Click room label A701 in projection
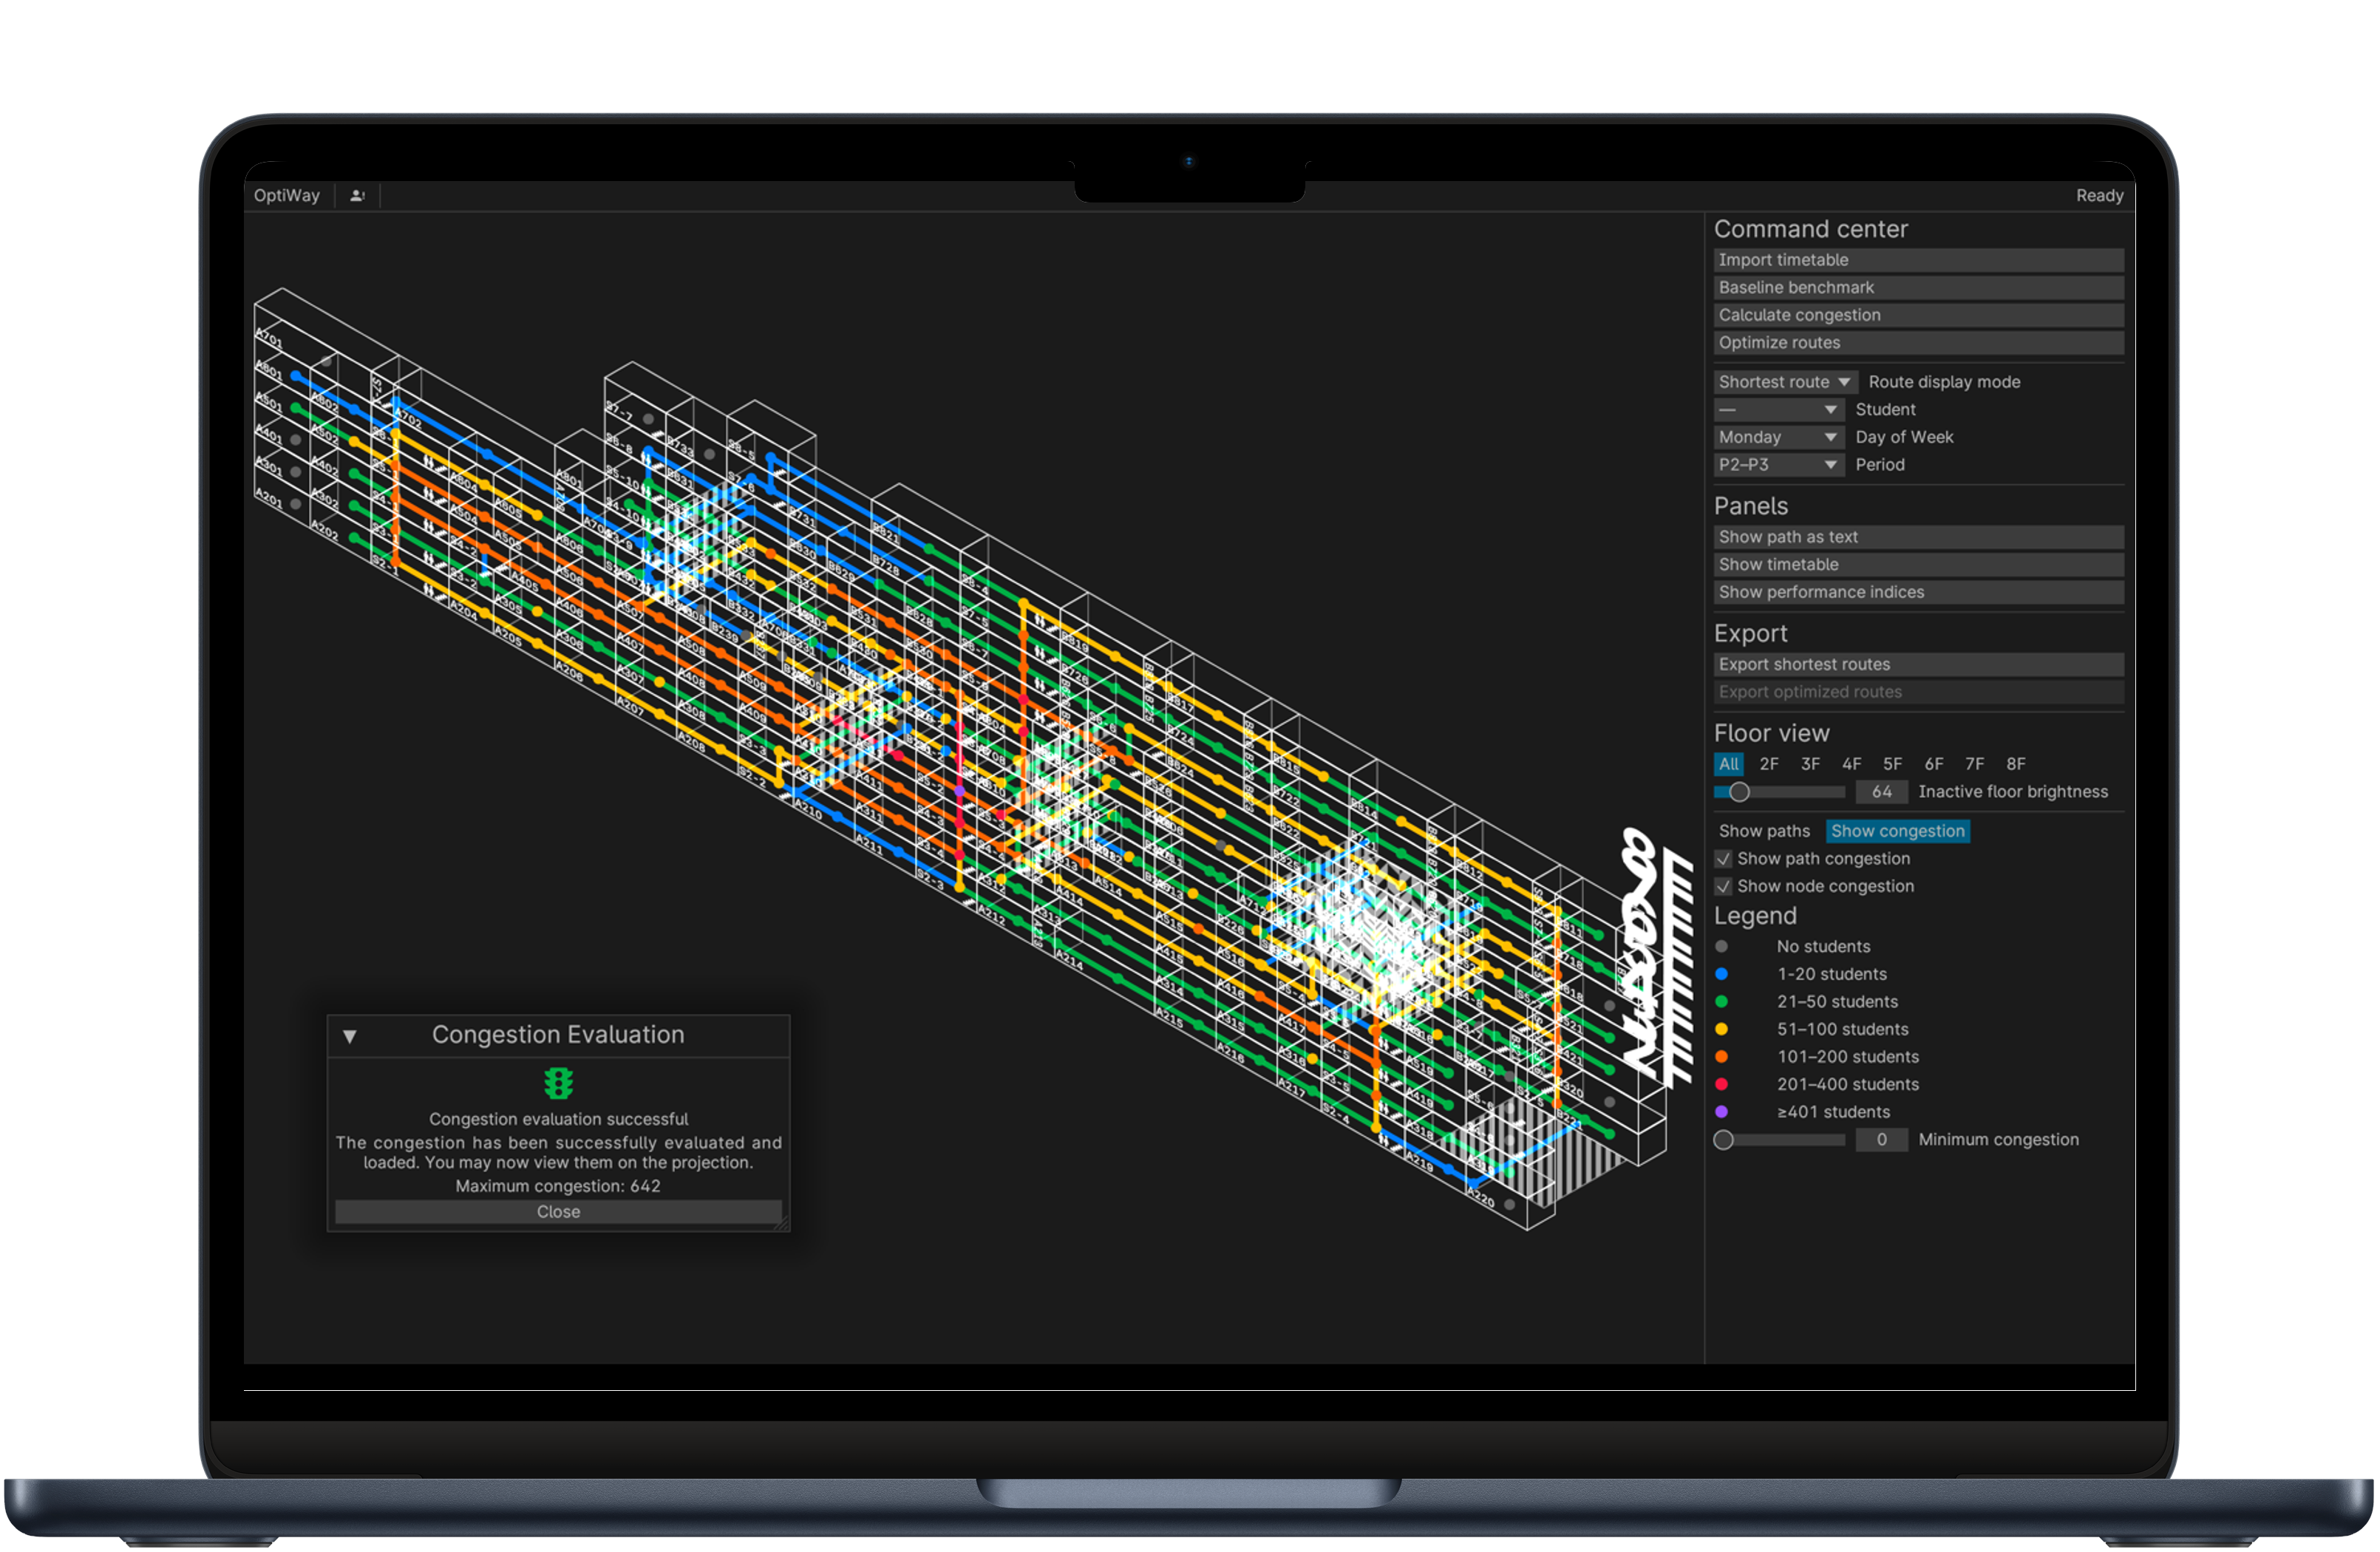The image size is (2380, 1552). pos(268,338)
